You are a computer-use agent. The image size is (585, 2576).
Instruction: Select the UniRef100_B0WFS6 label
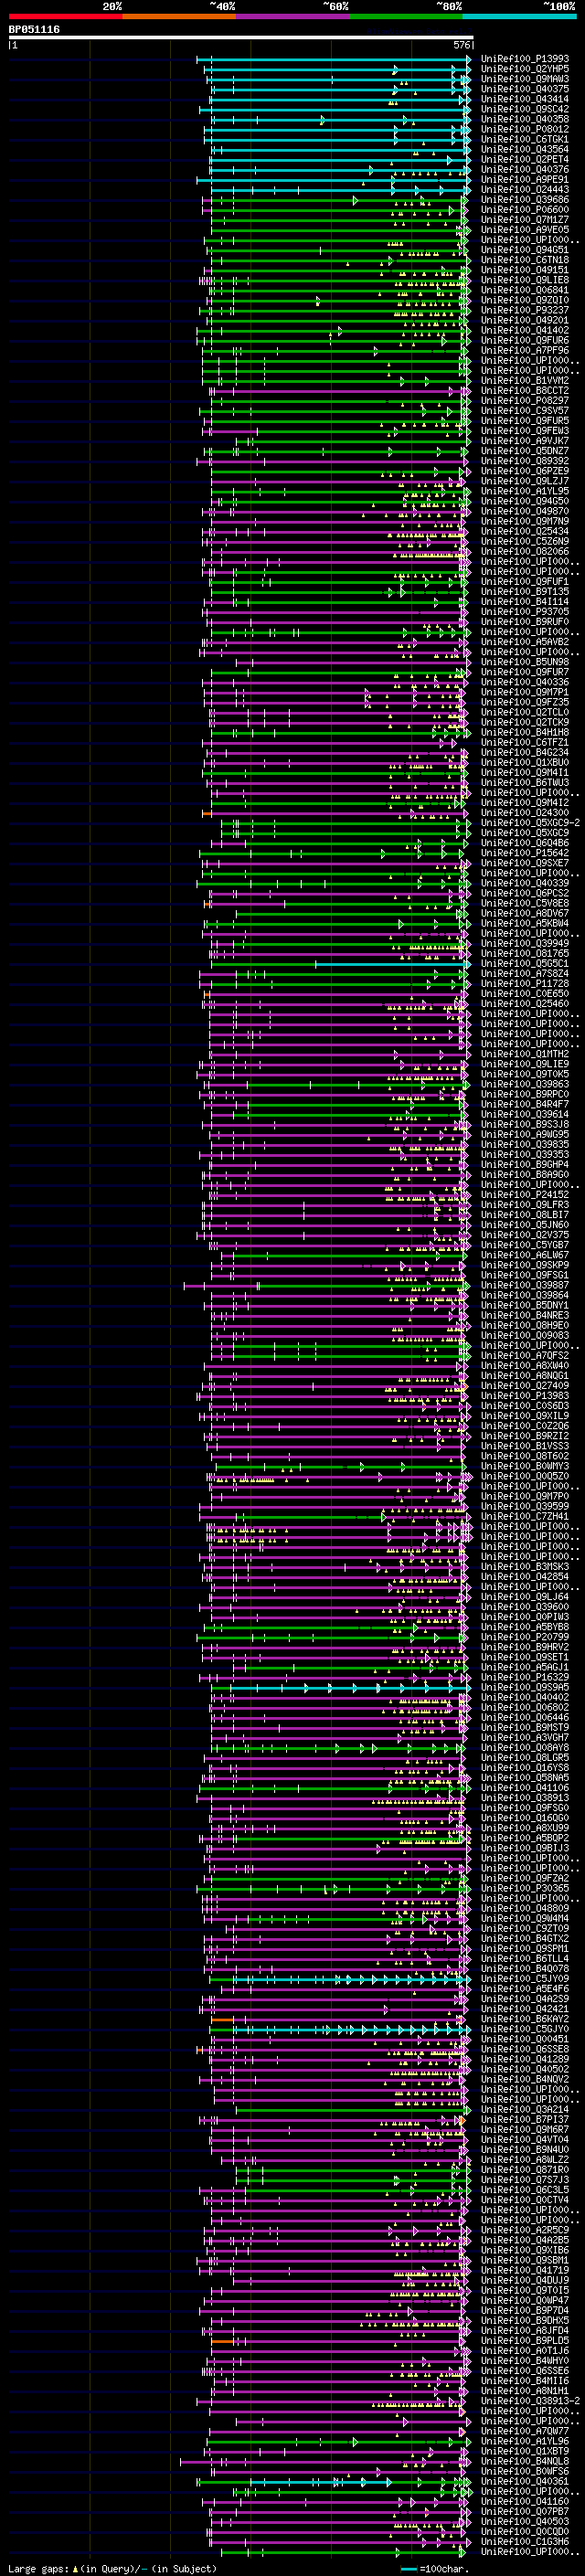(x=525, y=2471)
